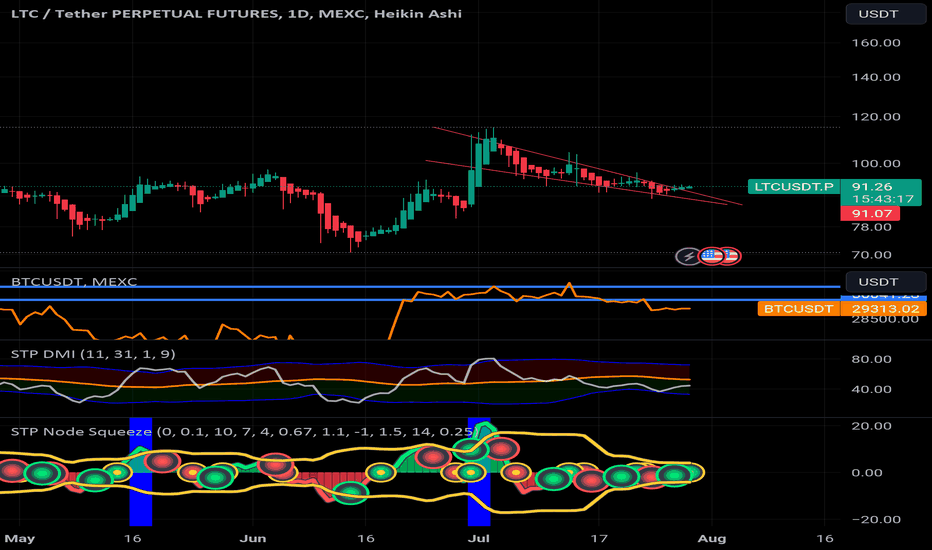
Task: Click the 100.00 price axis label
Action: 876,164
